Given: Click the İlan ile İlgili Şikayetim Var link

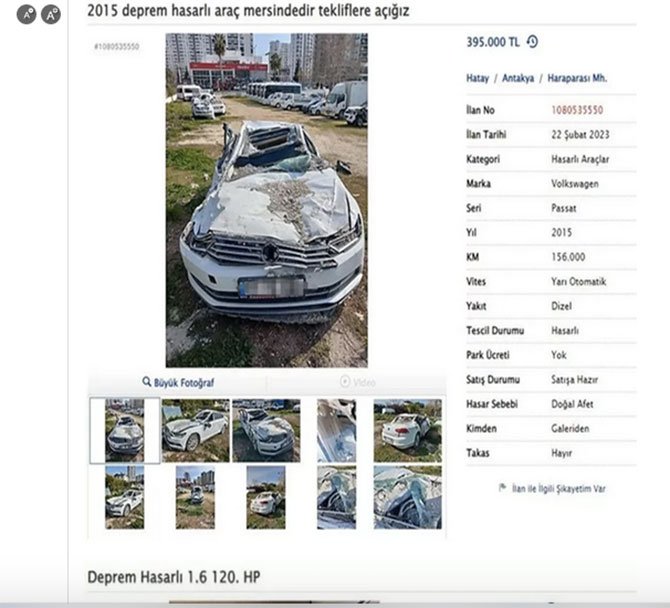Looking at the screenshot, I should 558,488.
